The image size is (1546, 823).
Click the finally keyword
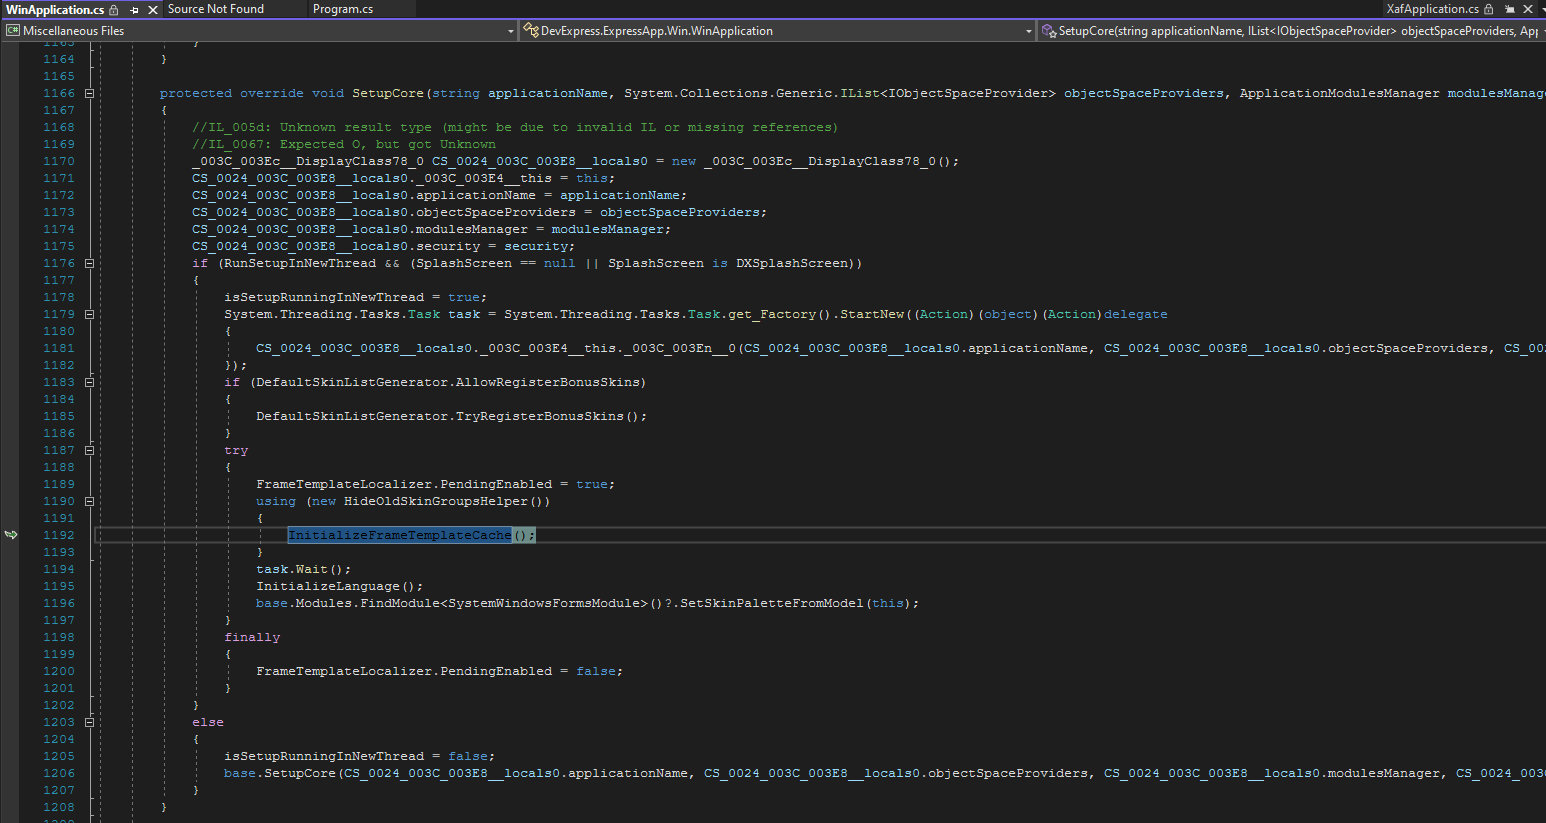point(252,637)
